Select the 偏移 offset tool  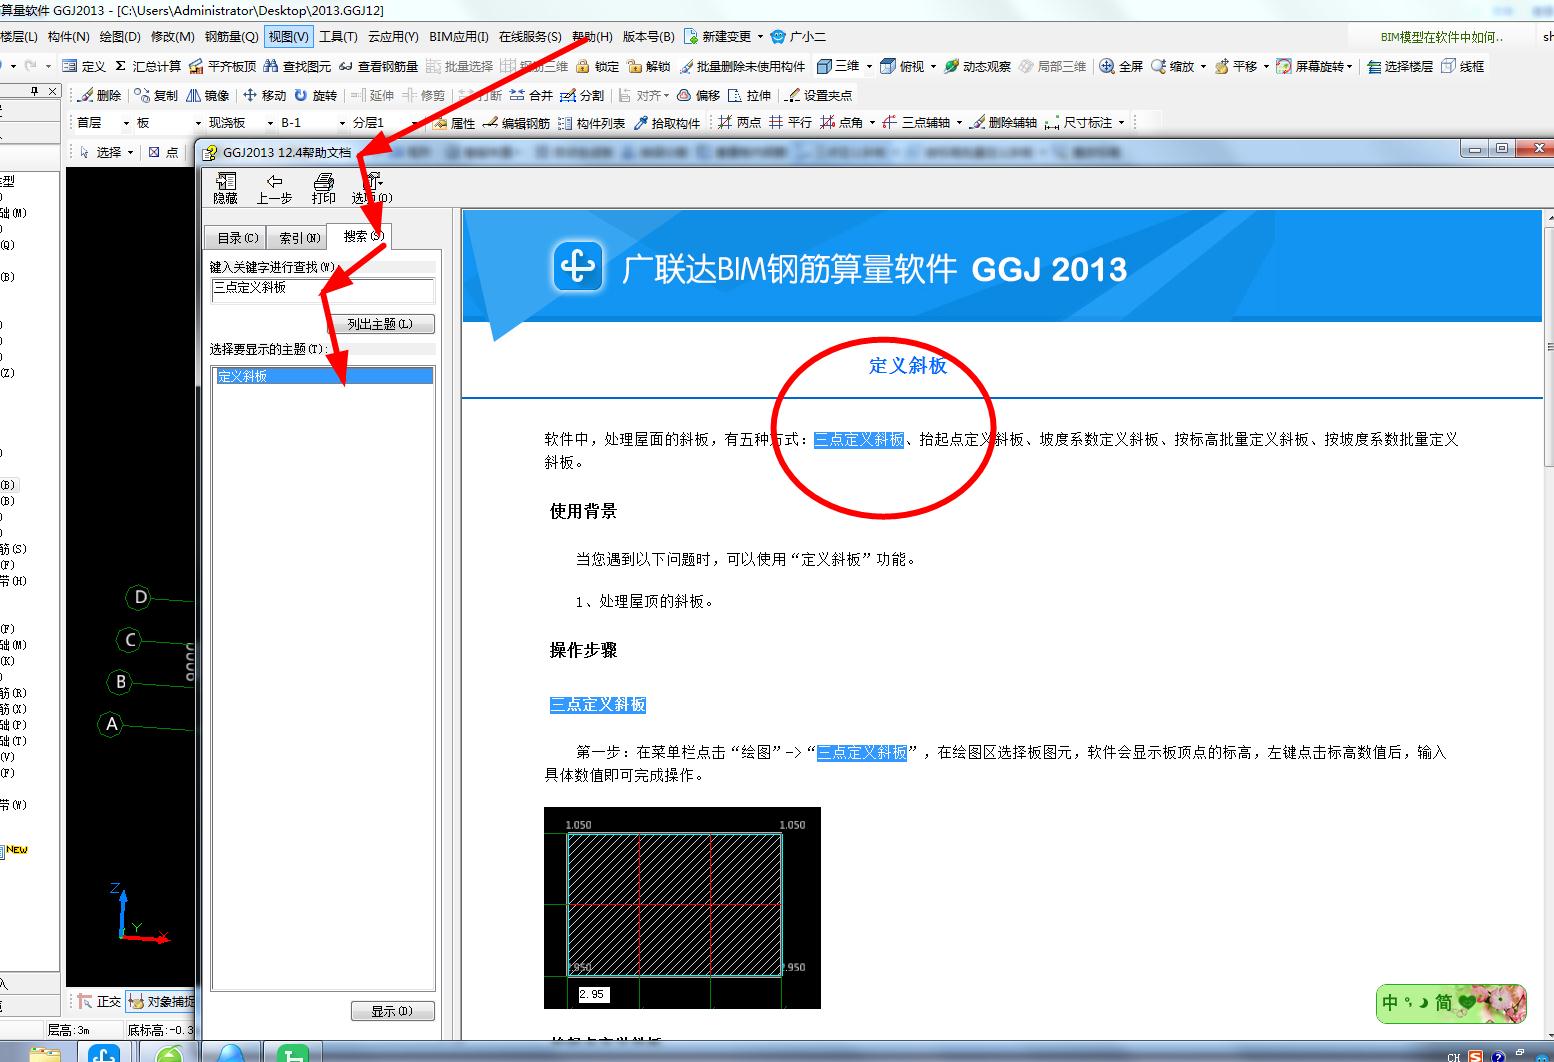pyautogui.click(x=699, y=95)
